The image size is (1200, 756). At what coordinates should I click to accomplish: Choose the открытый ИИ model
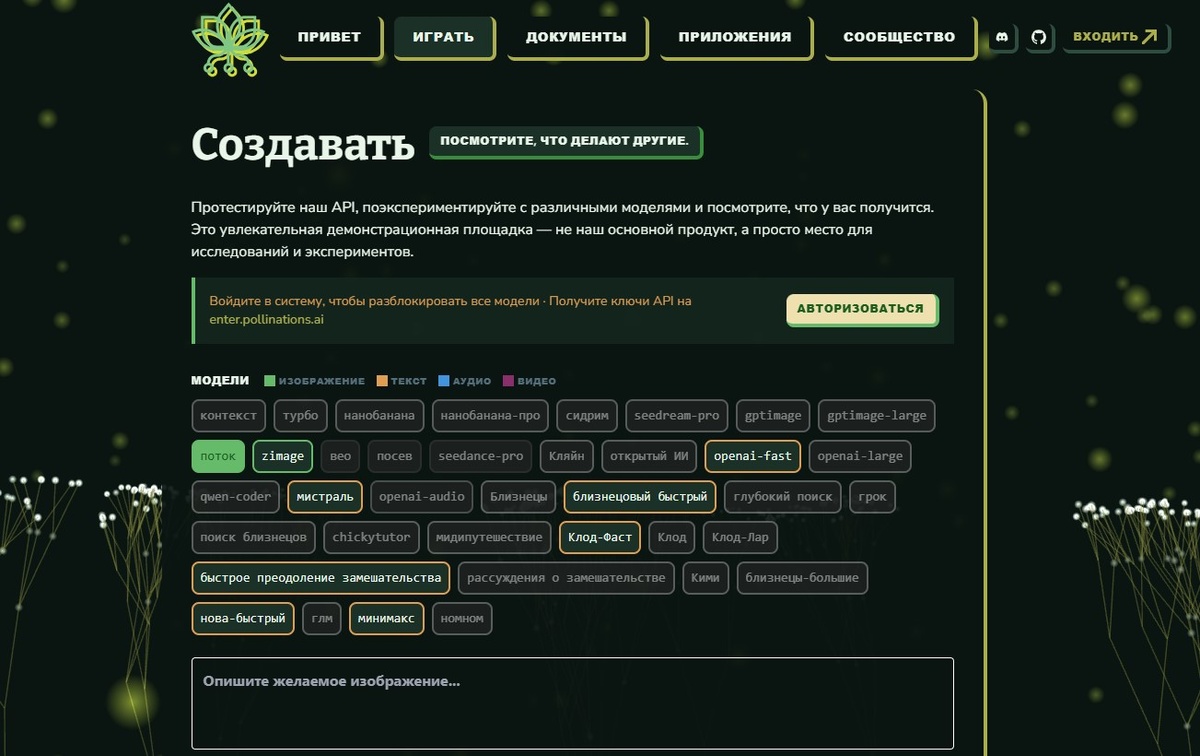click(x=649, y=456)
